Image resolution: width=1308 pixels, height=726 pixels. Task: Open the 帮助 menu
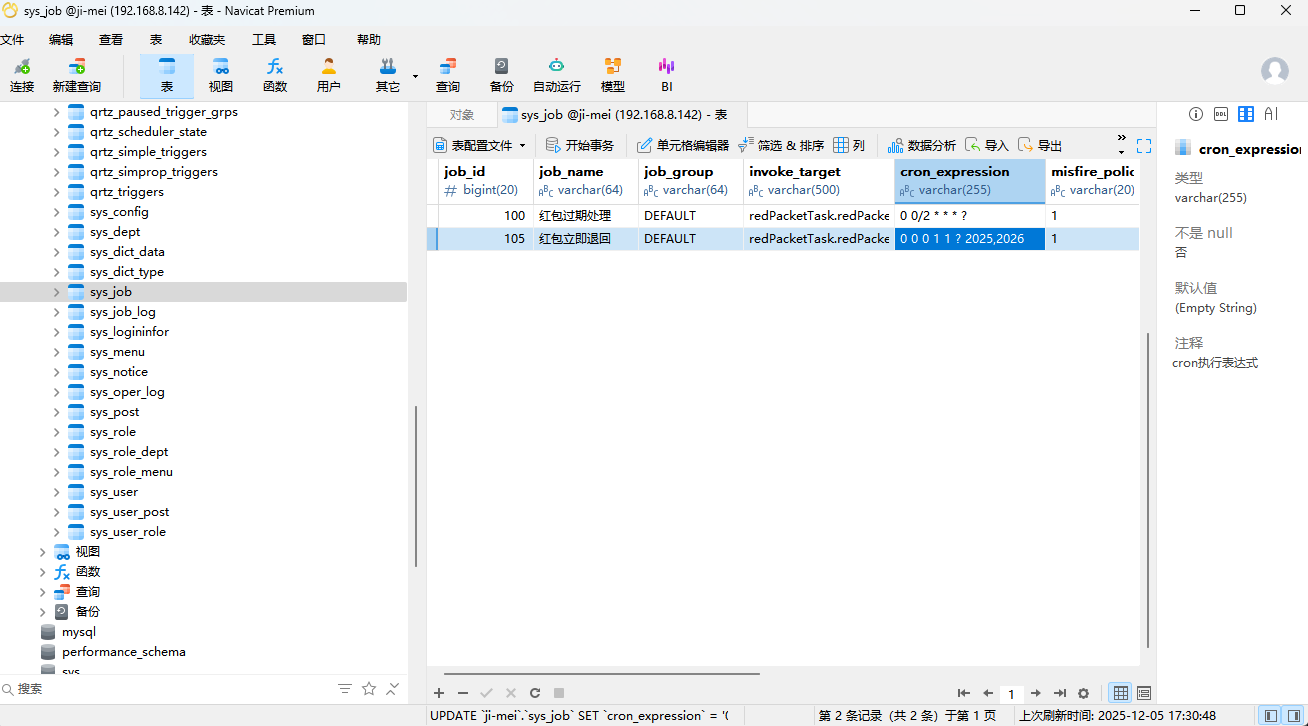(x=369, y=39)
